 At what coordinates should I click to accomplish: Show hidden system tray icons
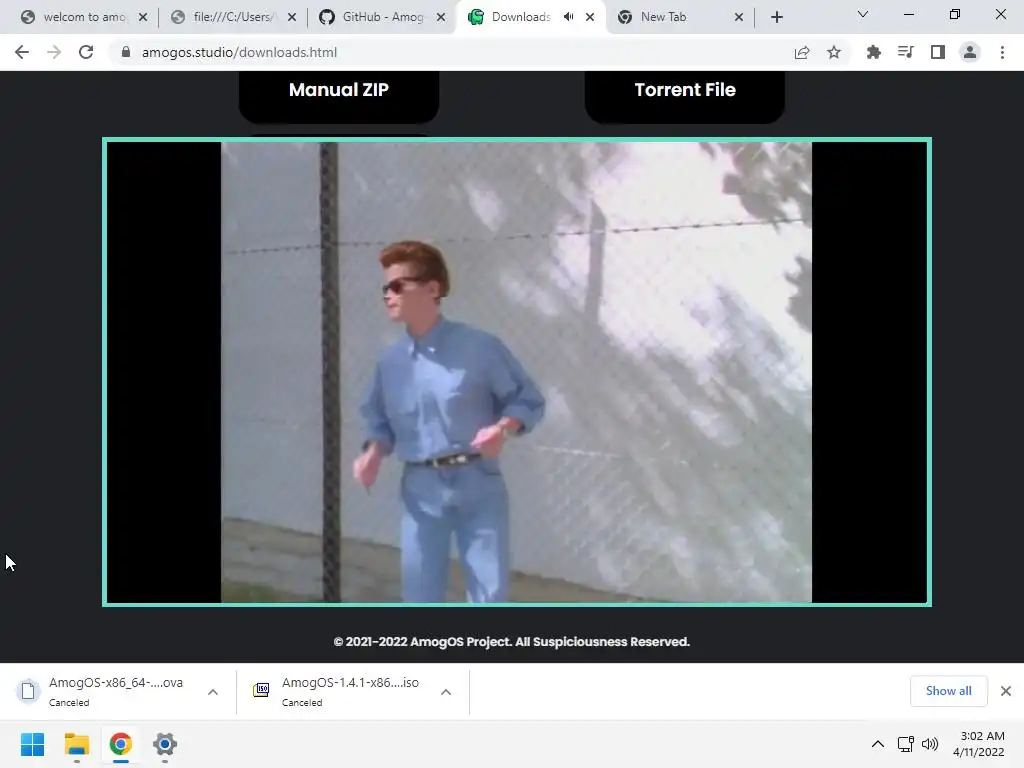pos(878,744)
